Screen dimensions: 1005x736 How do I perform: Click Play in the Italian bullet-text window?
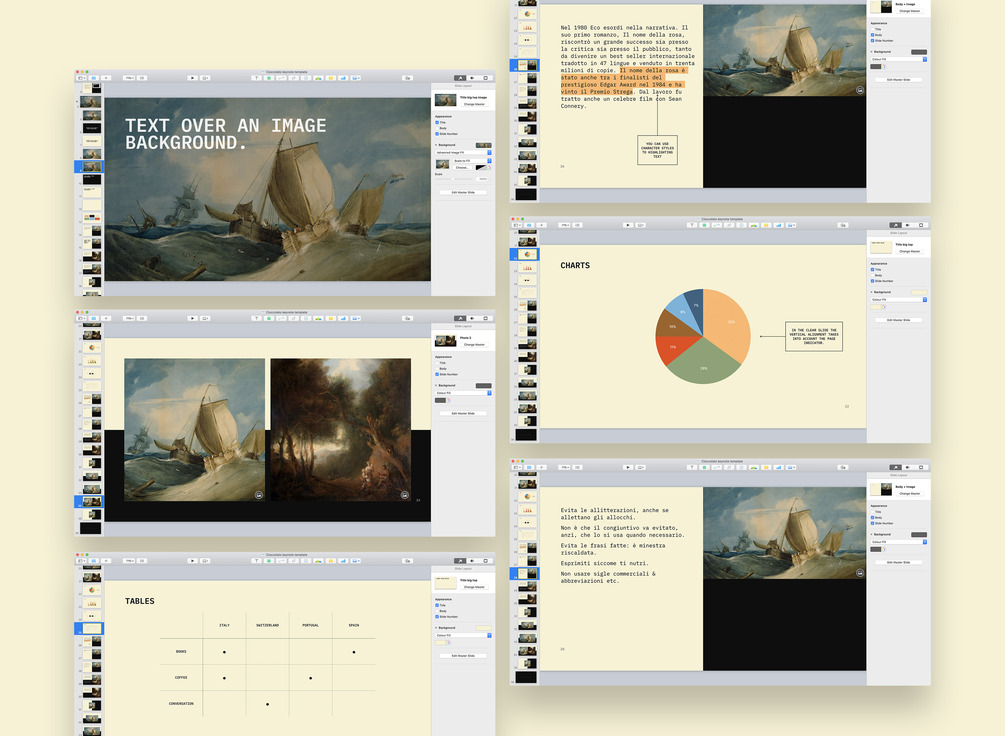click(x=627, y=467)
